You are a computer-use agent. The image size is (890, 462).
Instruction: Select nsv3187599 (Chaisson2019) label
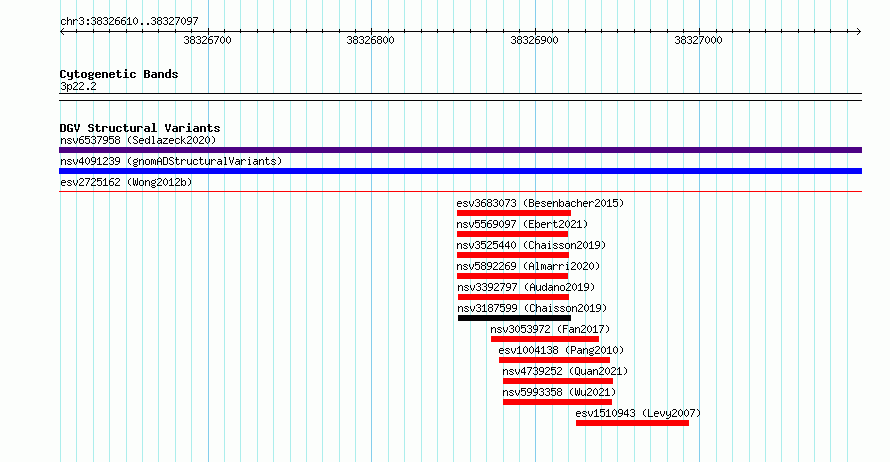[532, 308]
